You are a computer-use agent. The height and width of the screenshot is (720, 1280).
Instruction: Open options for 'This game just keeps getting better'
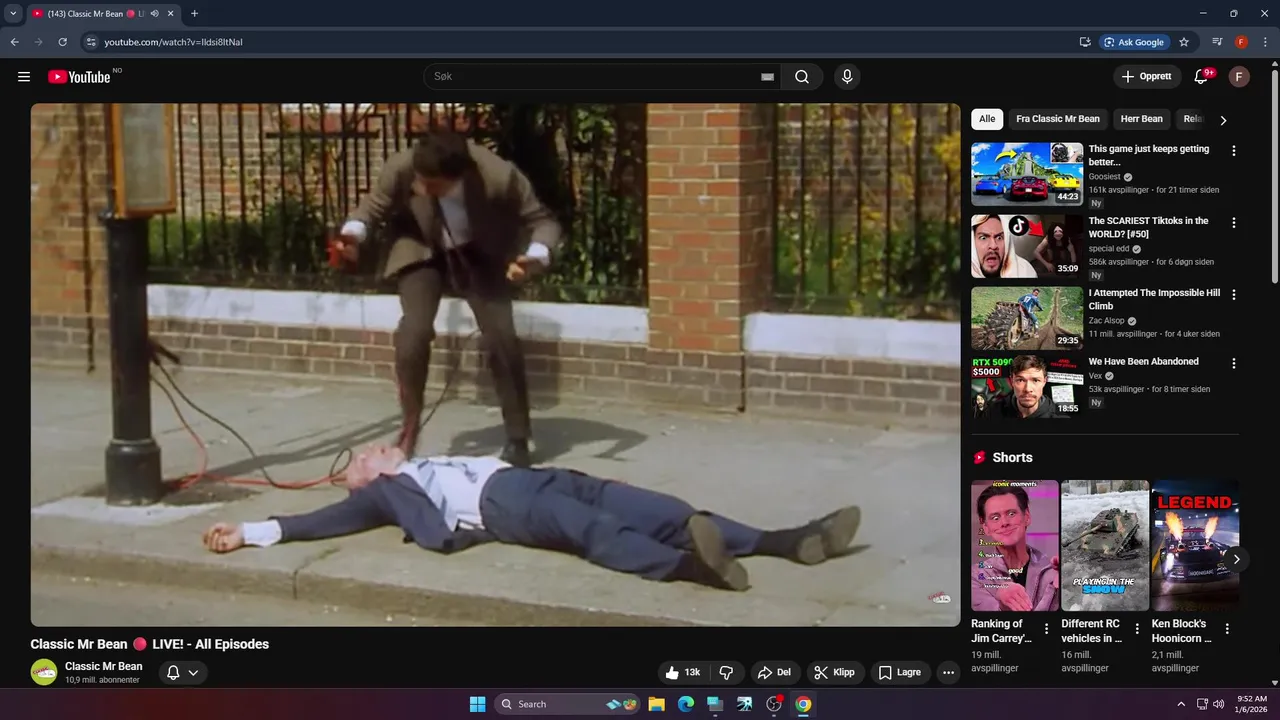click(x=1233, y=151)
